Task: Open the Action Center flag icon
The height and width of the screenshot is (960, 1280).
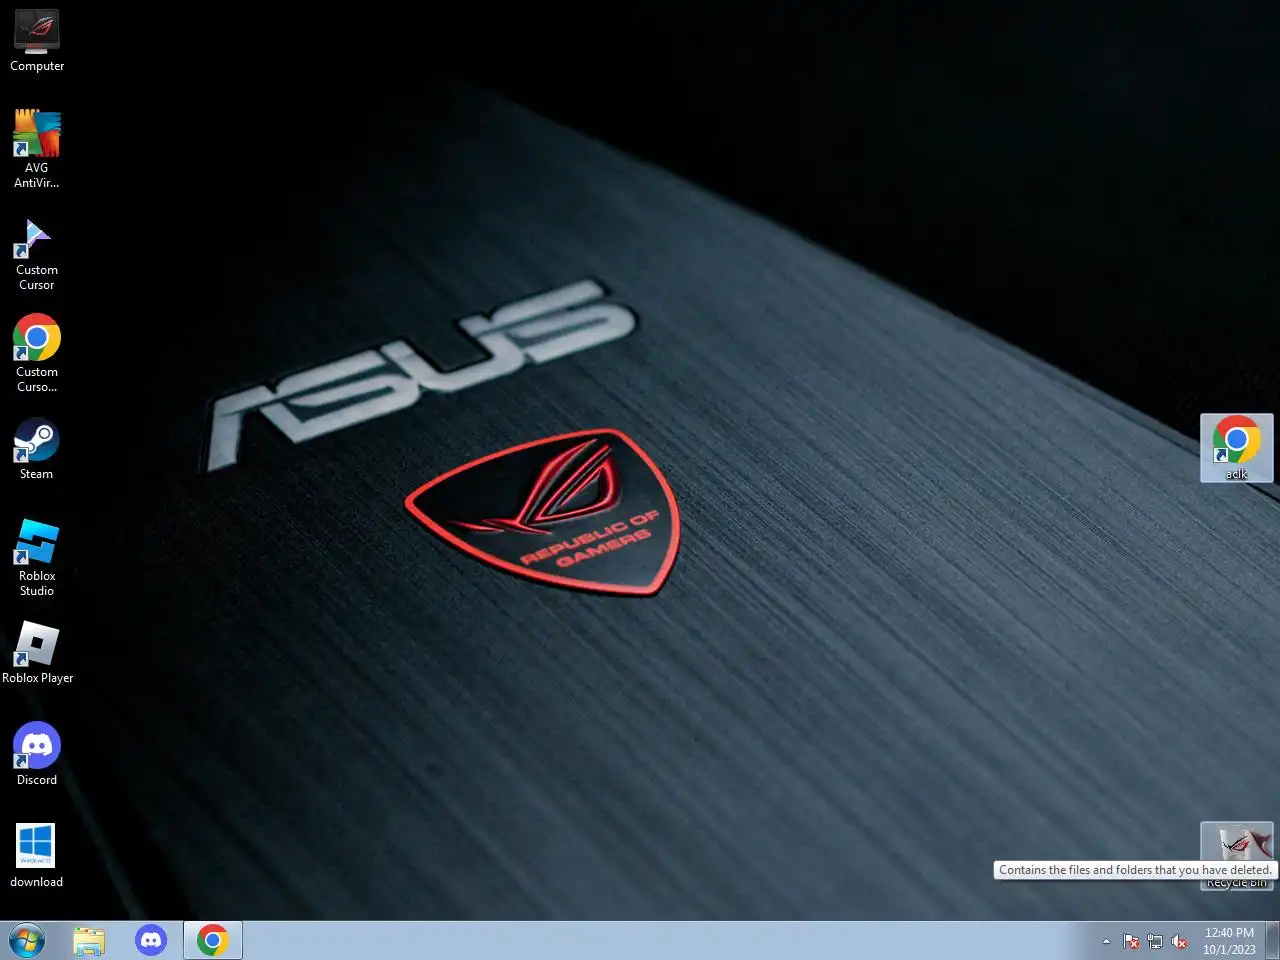Action: click(x=1131, y=941)
